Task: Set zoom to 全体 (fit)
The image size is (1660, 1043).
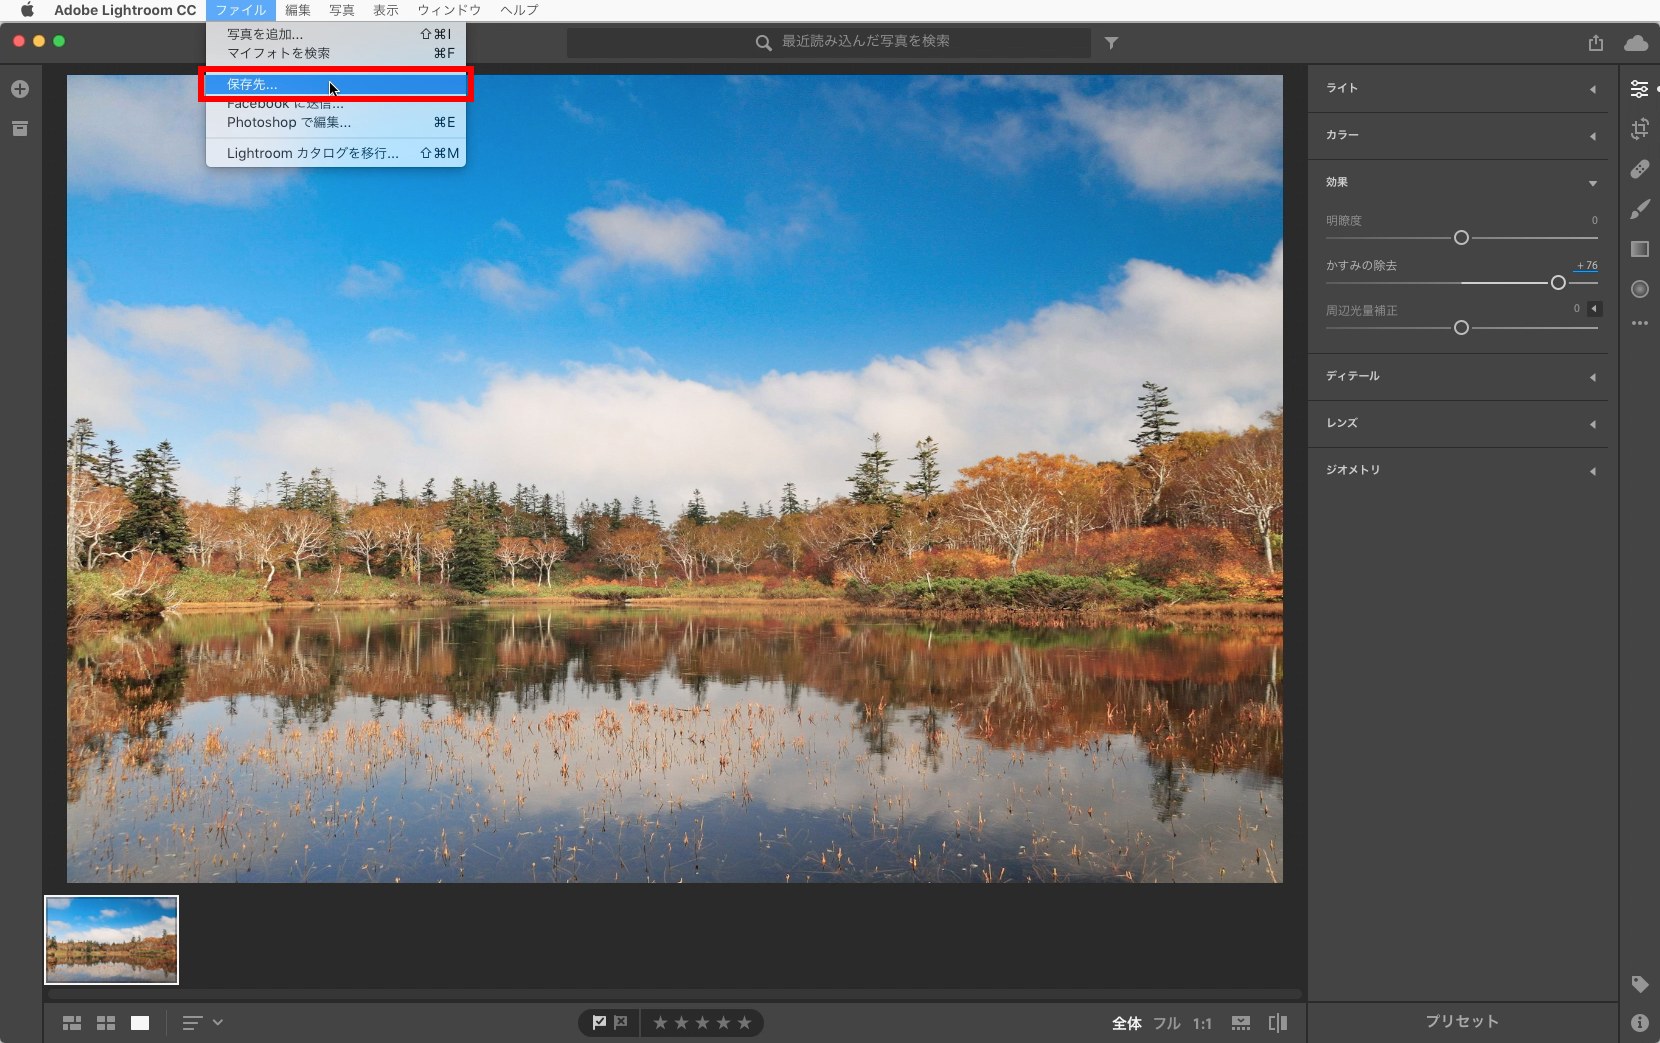Action: [1127, 1023]
